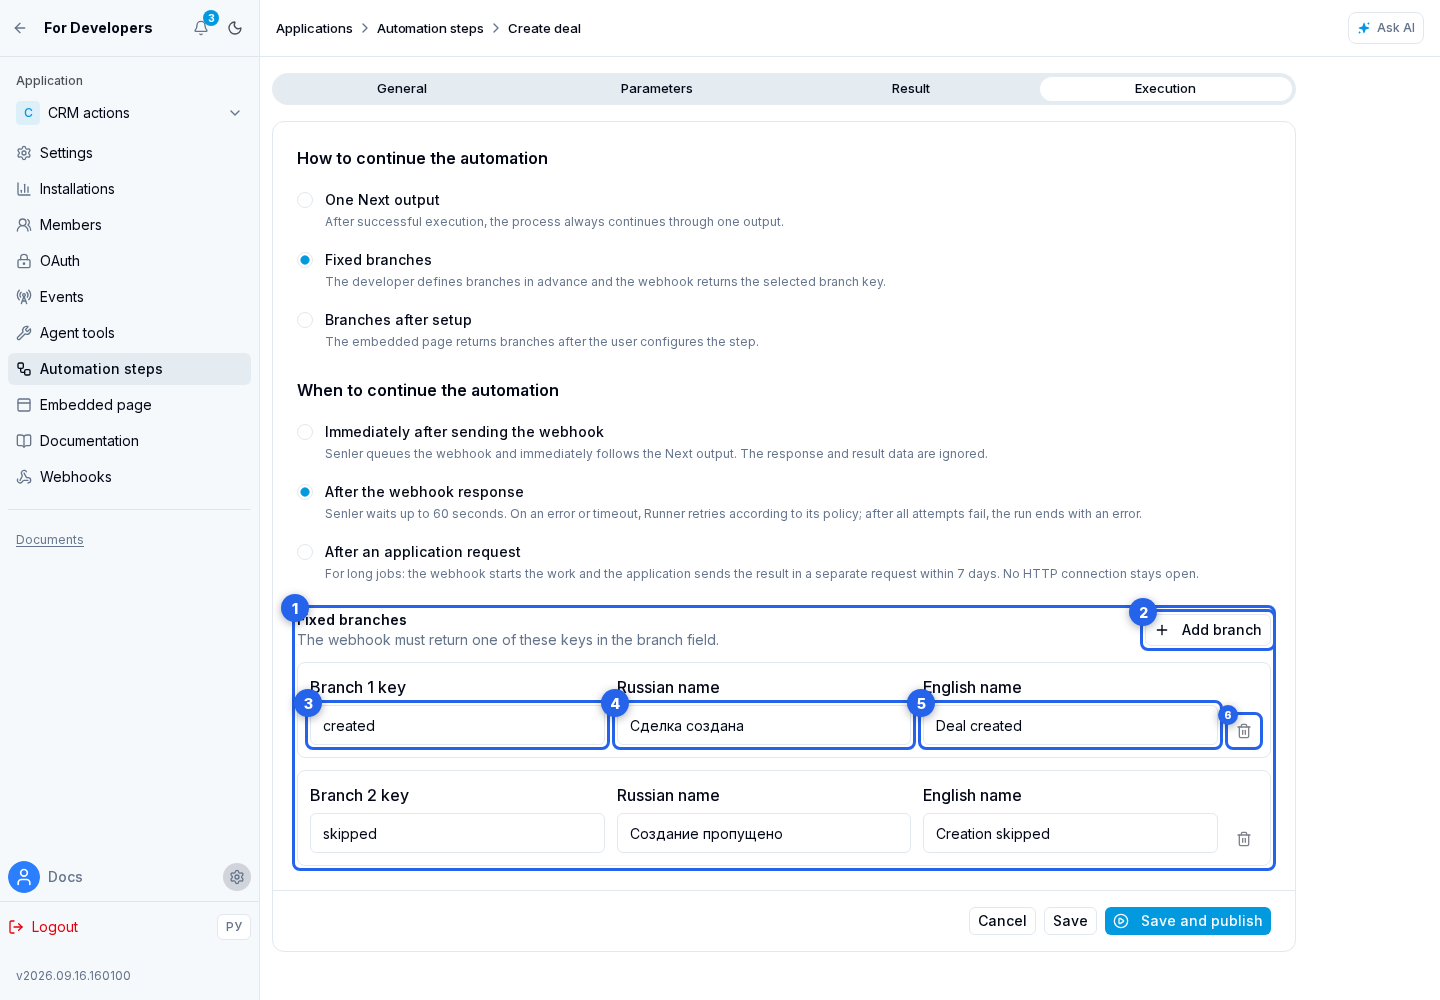Click the Embedded page sidebar icon
The image size is (1440, 1000).
24,405
